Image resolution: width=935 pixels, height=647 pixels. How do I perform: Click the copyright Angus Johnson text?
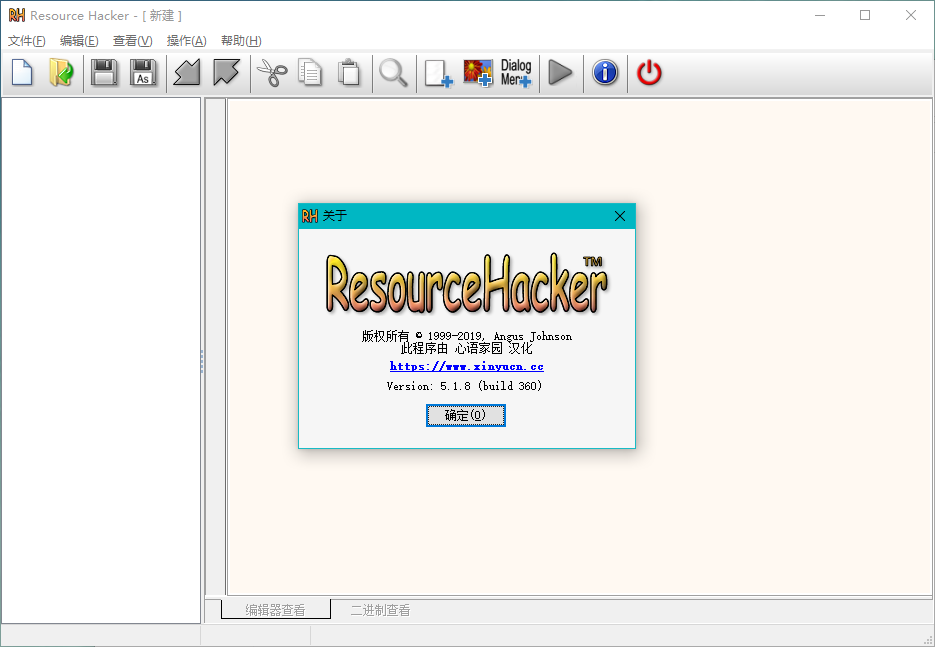[x=467, y=336]
